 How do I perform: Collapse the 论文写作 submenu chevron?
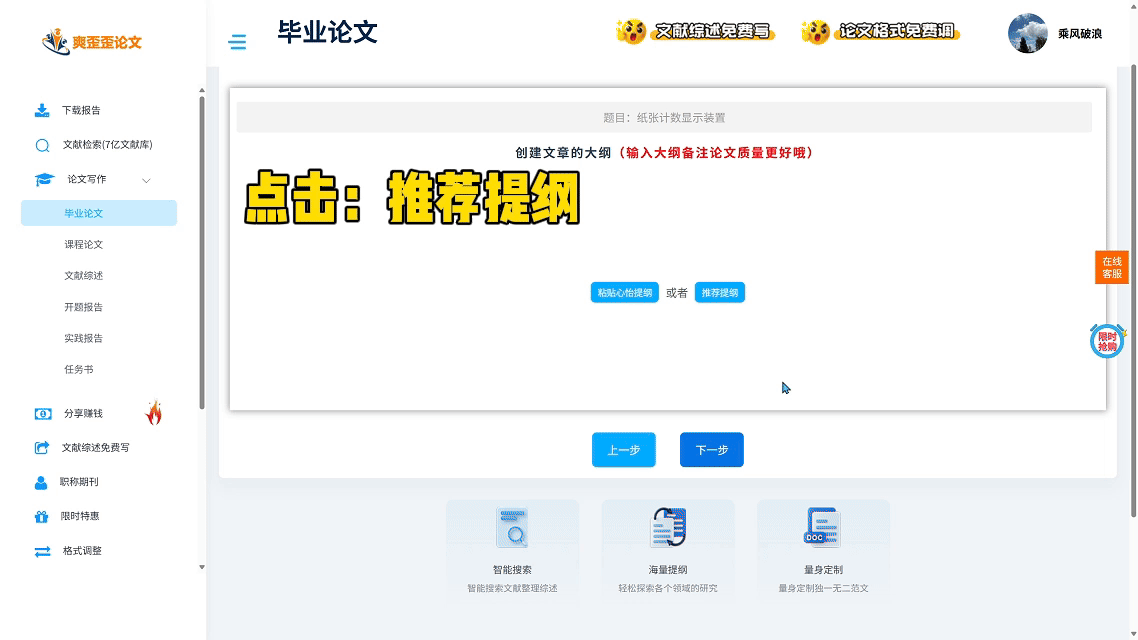(x=146, y=180)
